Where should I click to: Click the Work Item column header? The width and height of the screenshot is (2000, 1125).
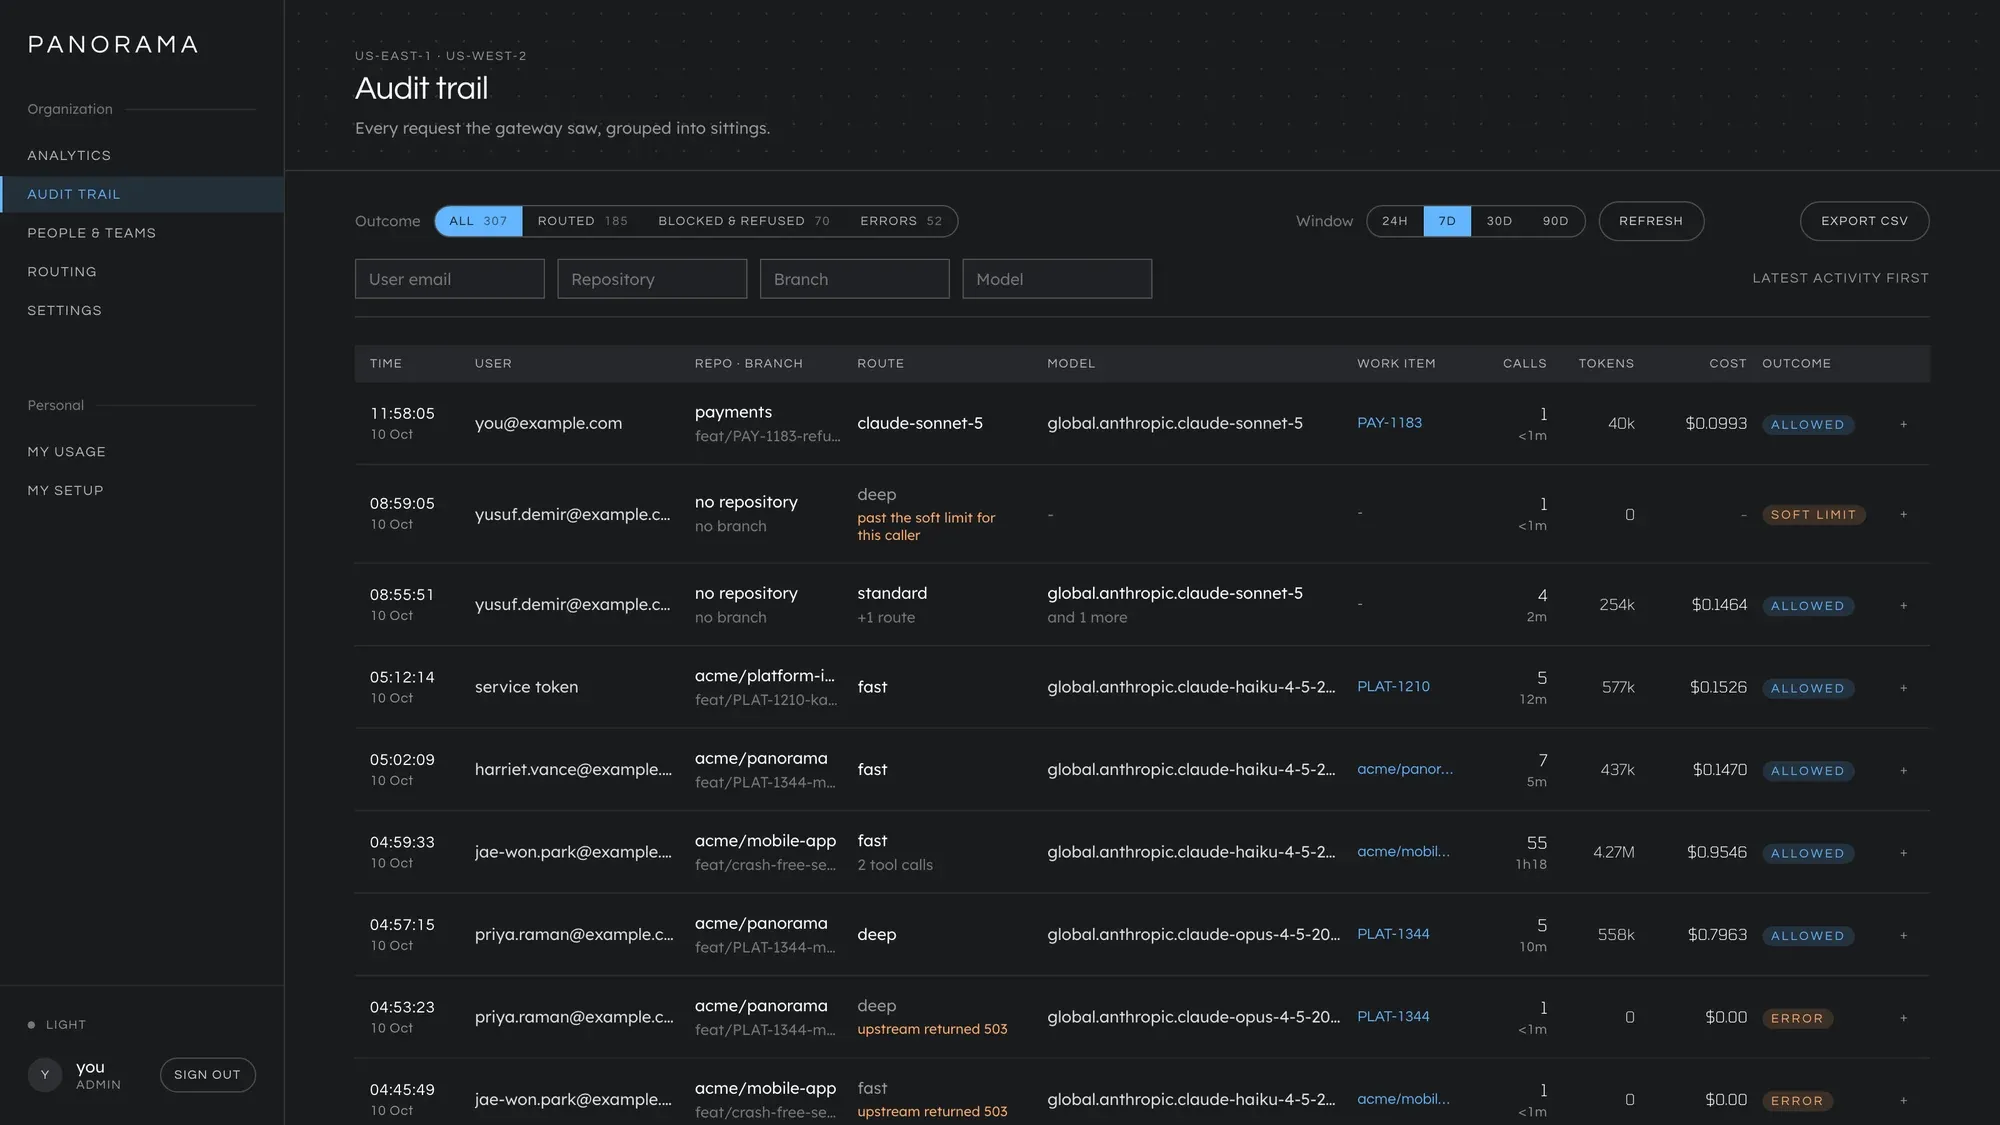(x=1396, y=363)
